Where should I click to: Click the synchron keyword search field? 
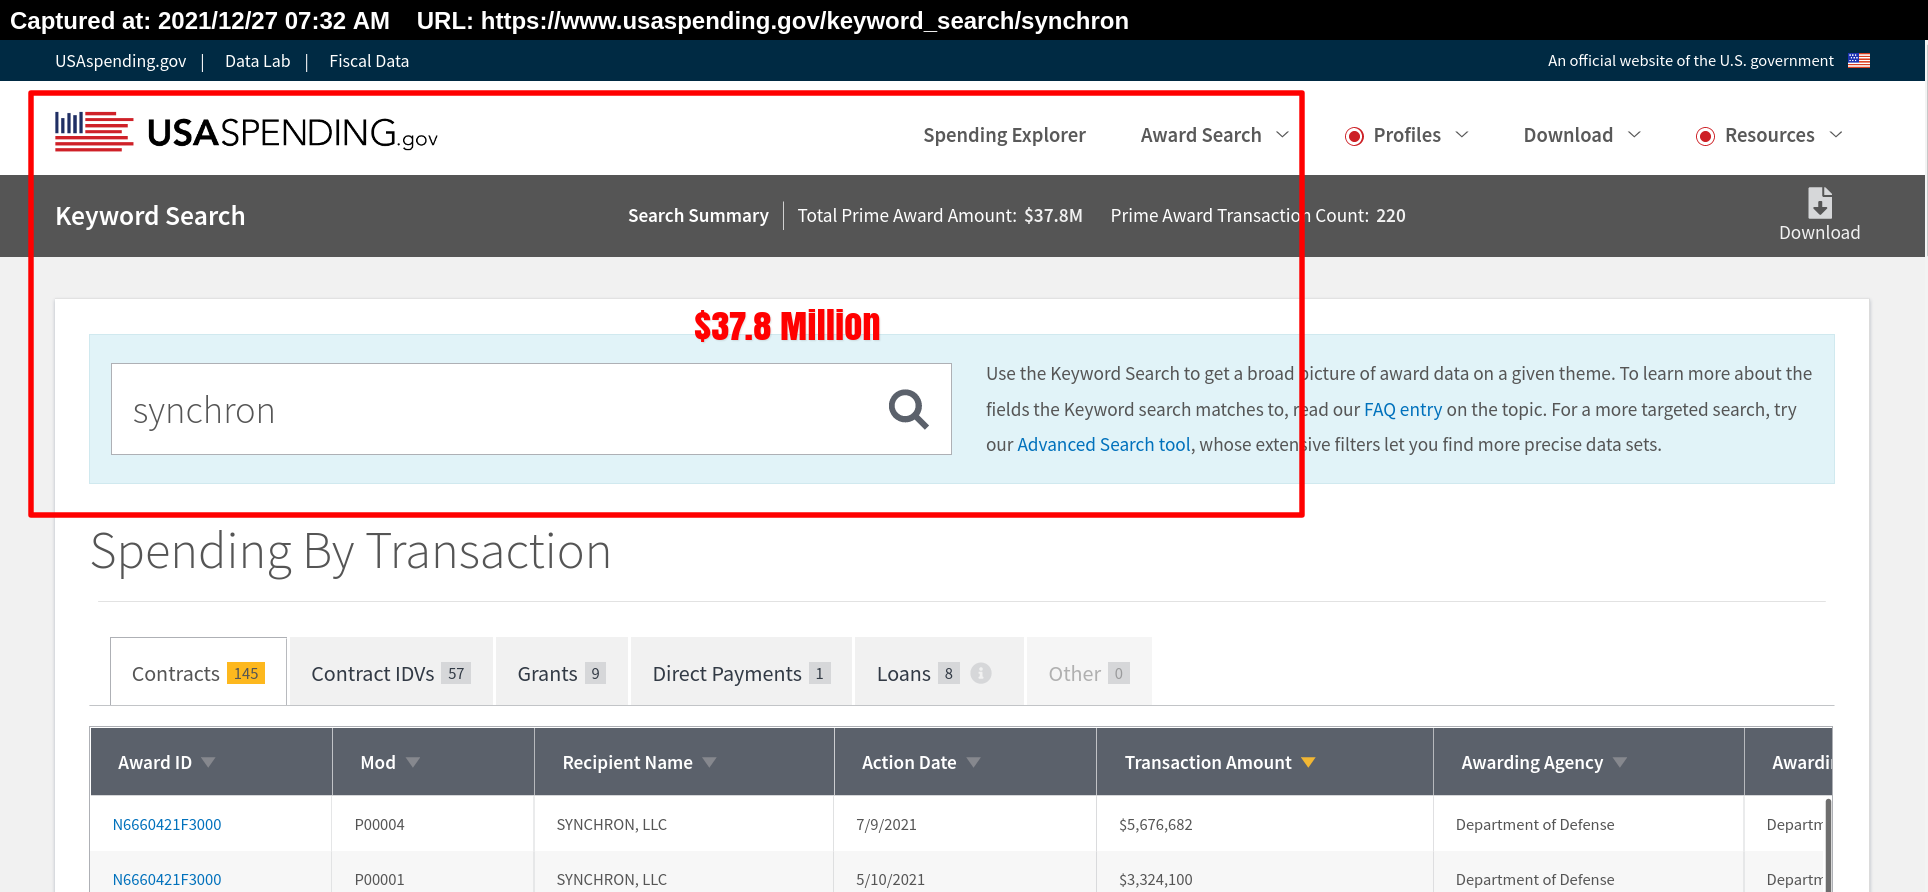[531, 409]
